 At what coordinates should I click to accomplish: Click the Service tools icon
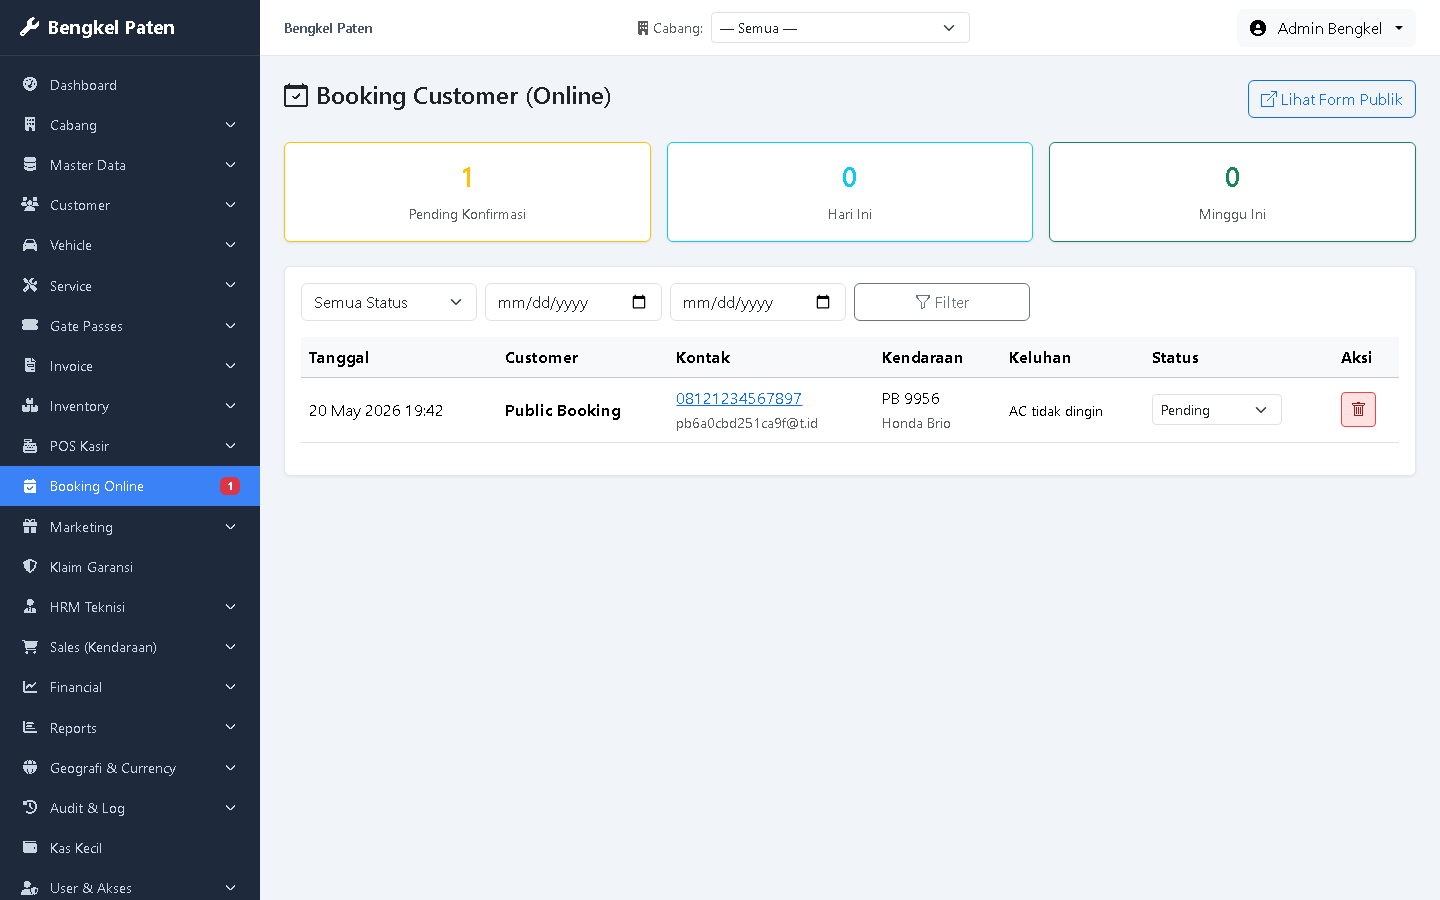tap(30, 285)
